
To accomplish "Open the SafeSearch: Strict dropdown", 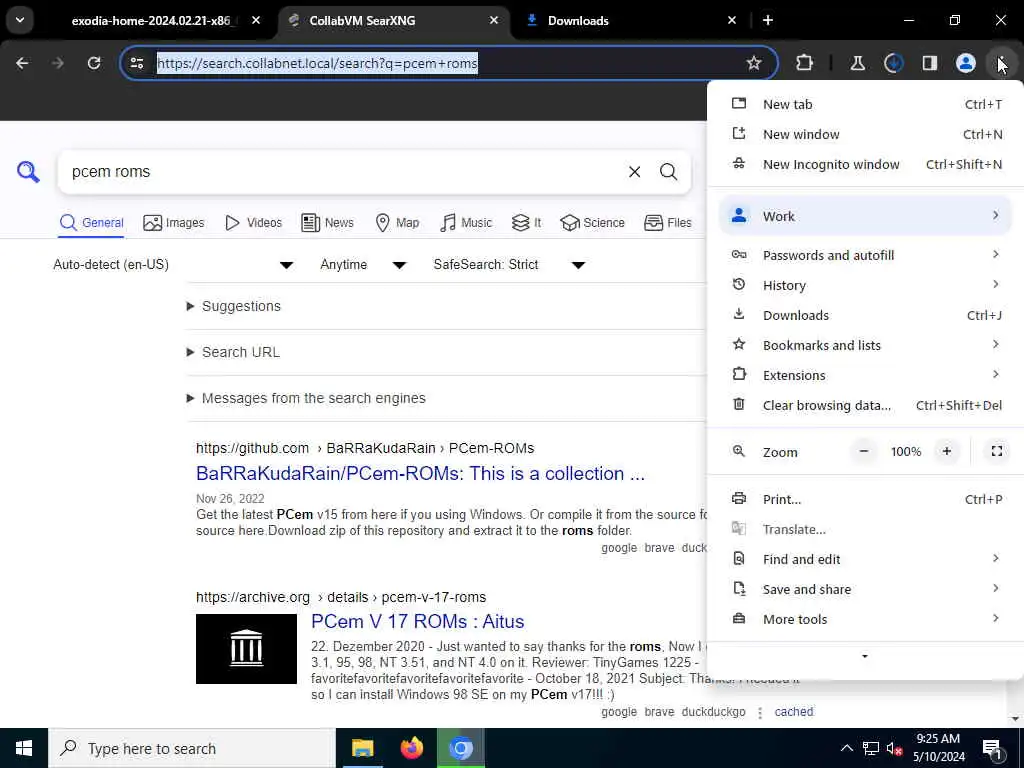I will pos(509,264).
